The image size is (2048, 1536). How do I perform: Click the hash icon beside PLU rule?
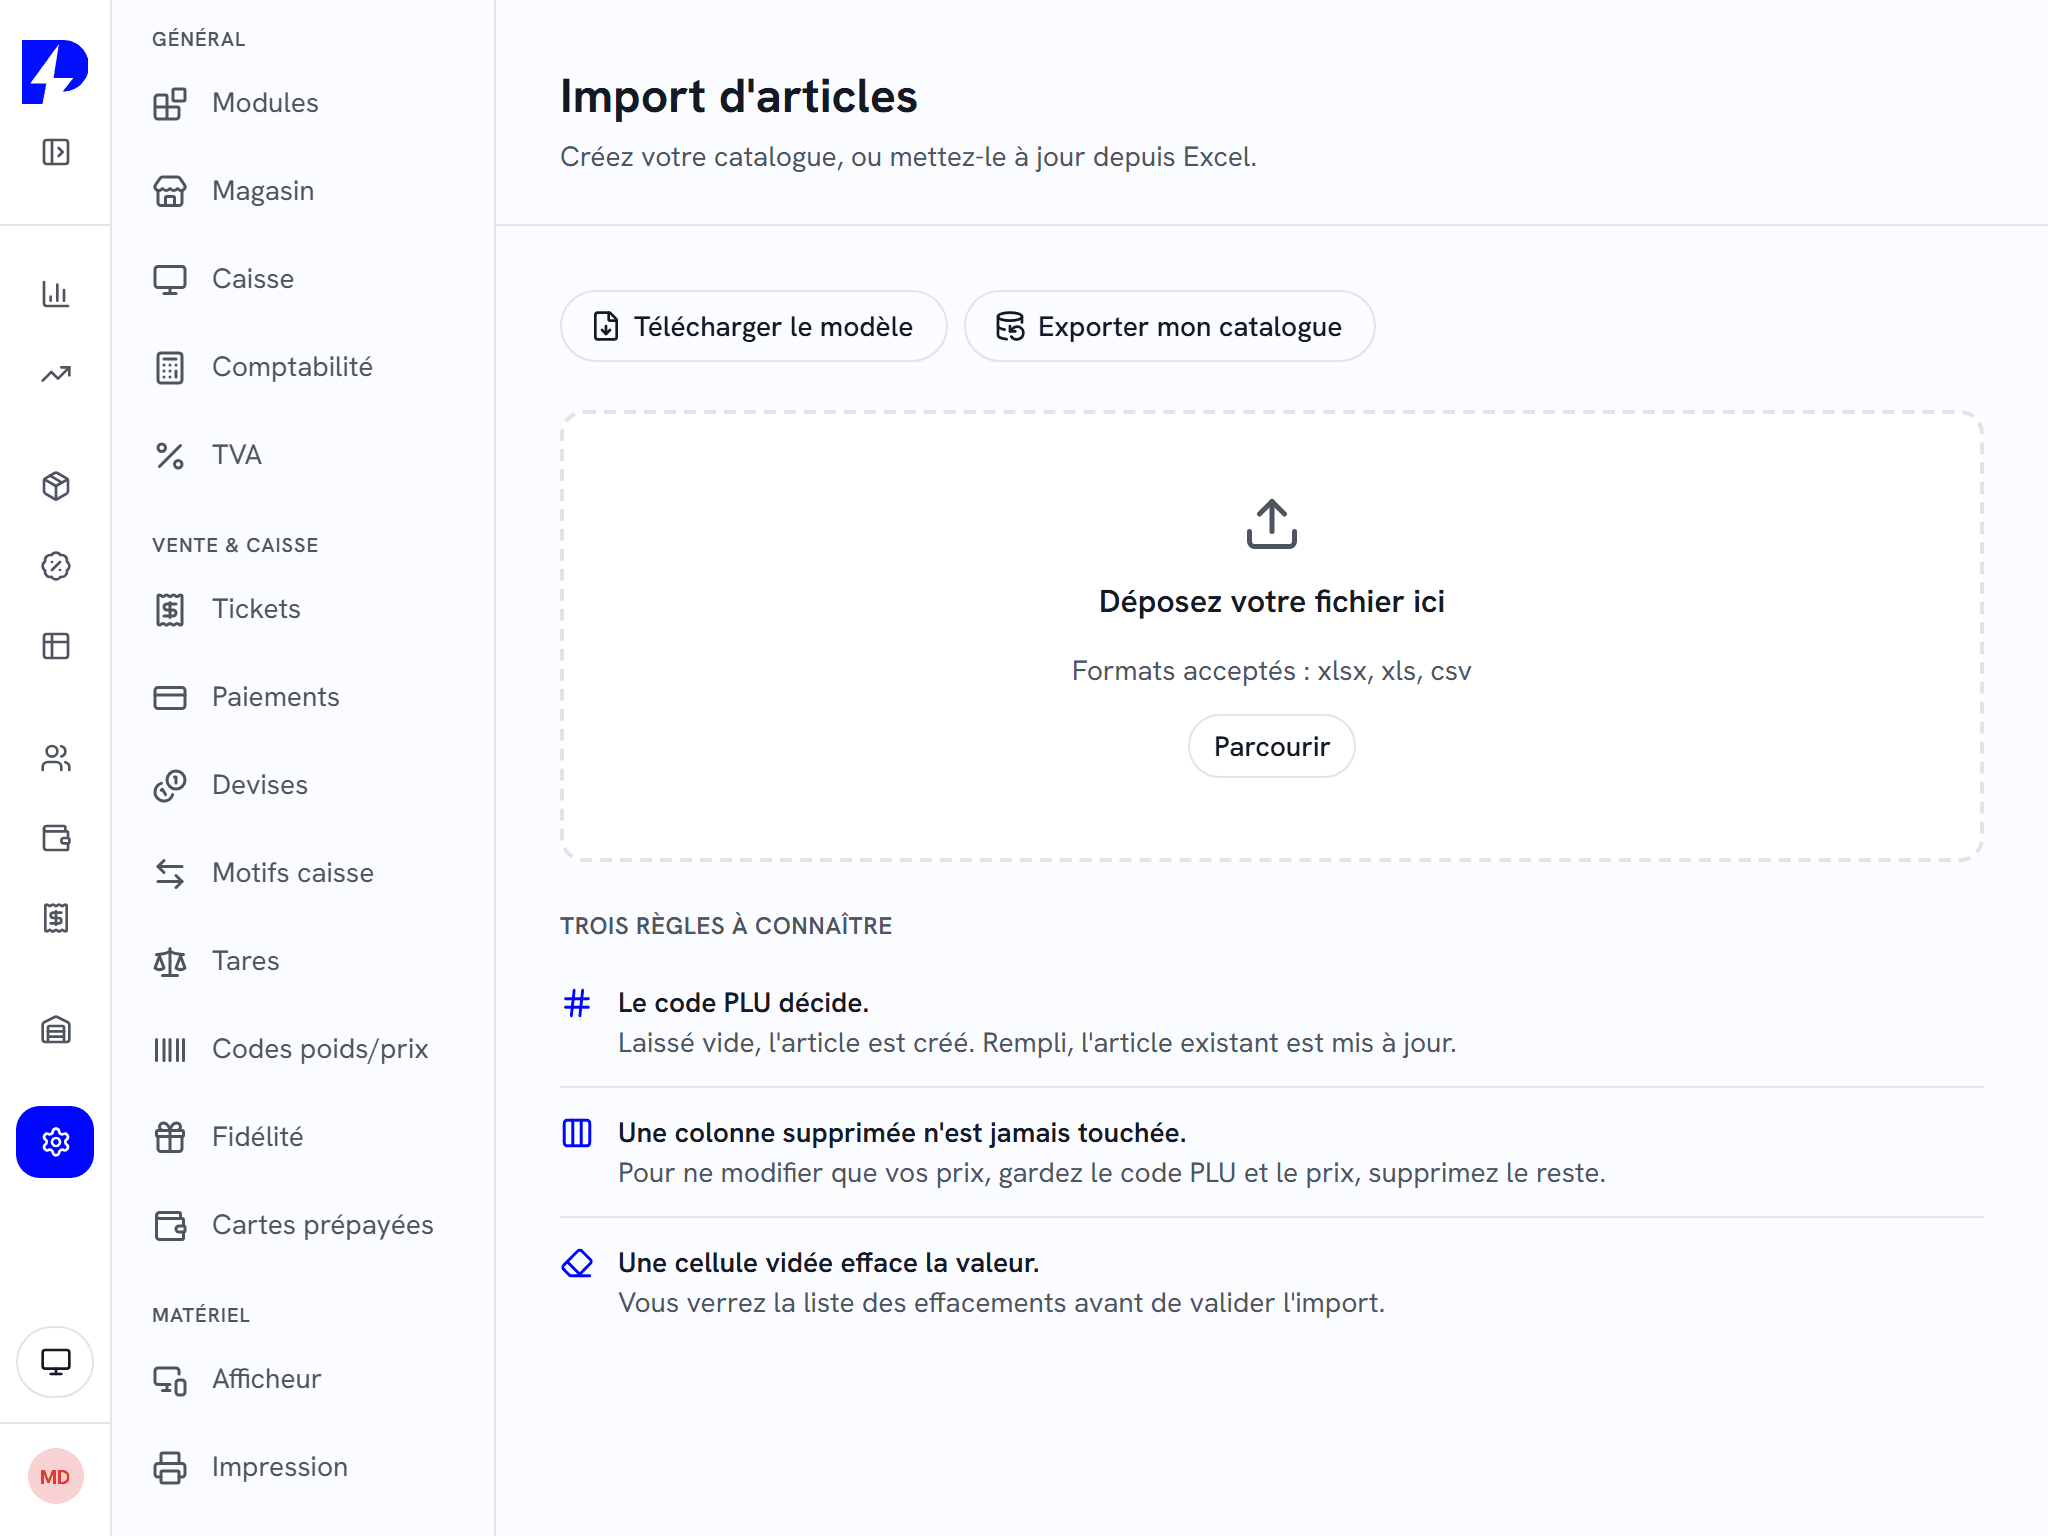[x=577, y=1003]
